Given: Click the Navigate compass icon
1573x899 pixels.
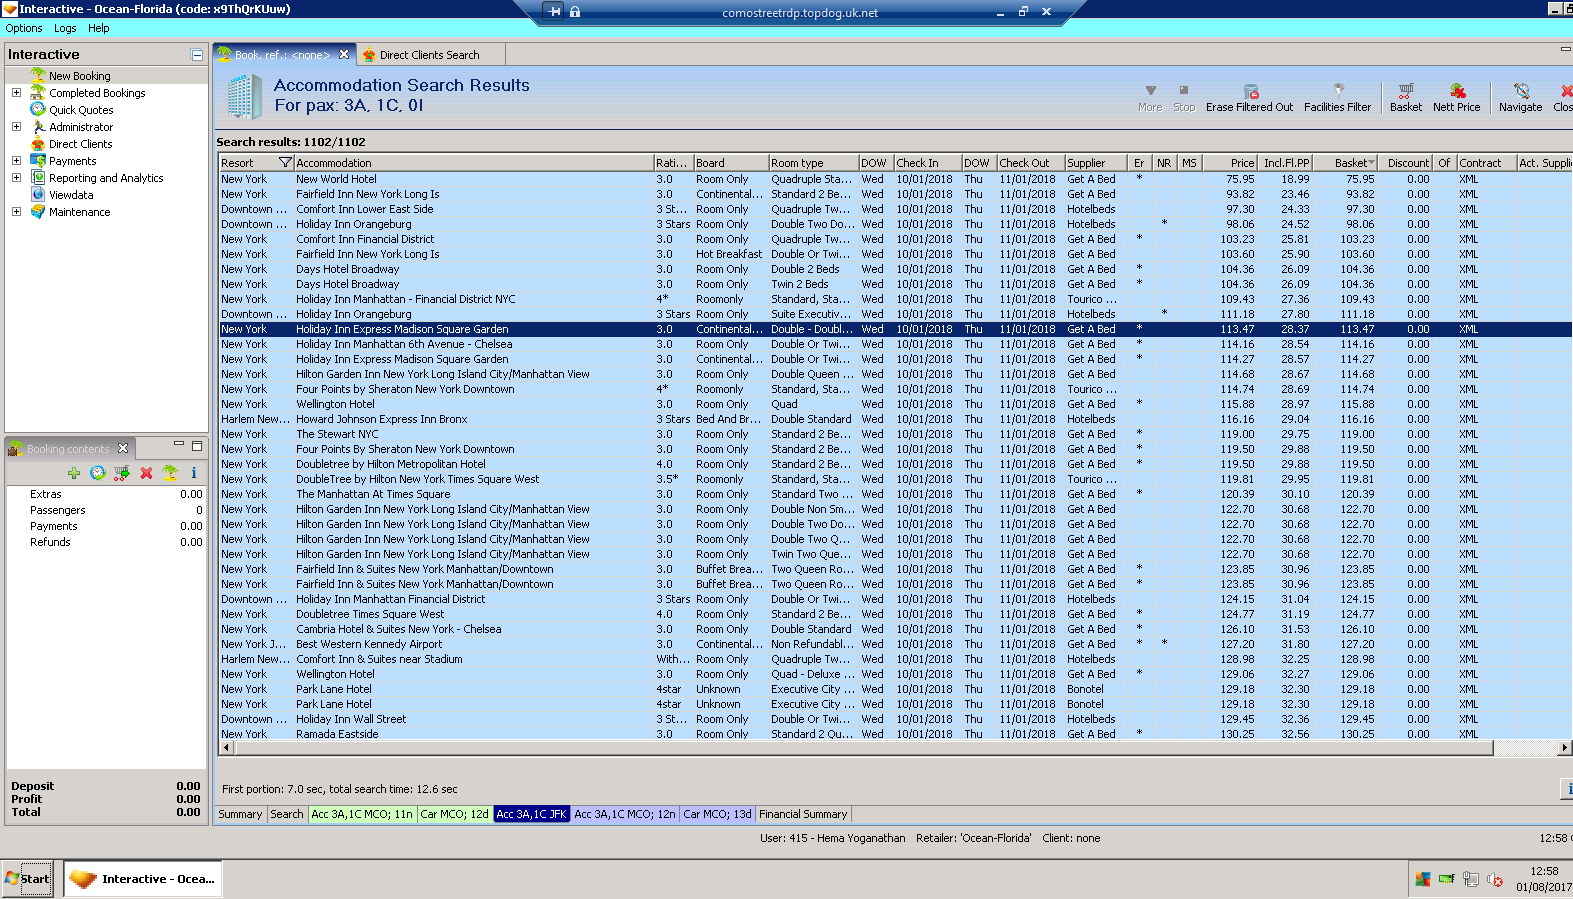Looking at the screenshot, I should click(x=1520, y=91).
